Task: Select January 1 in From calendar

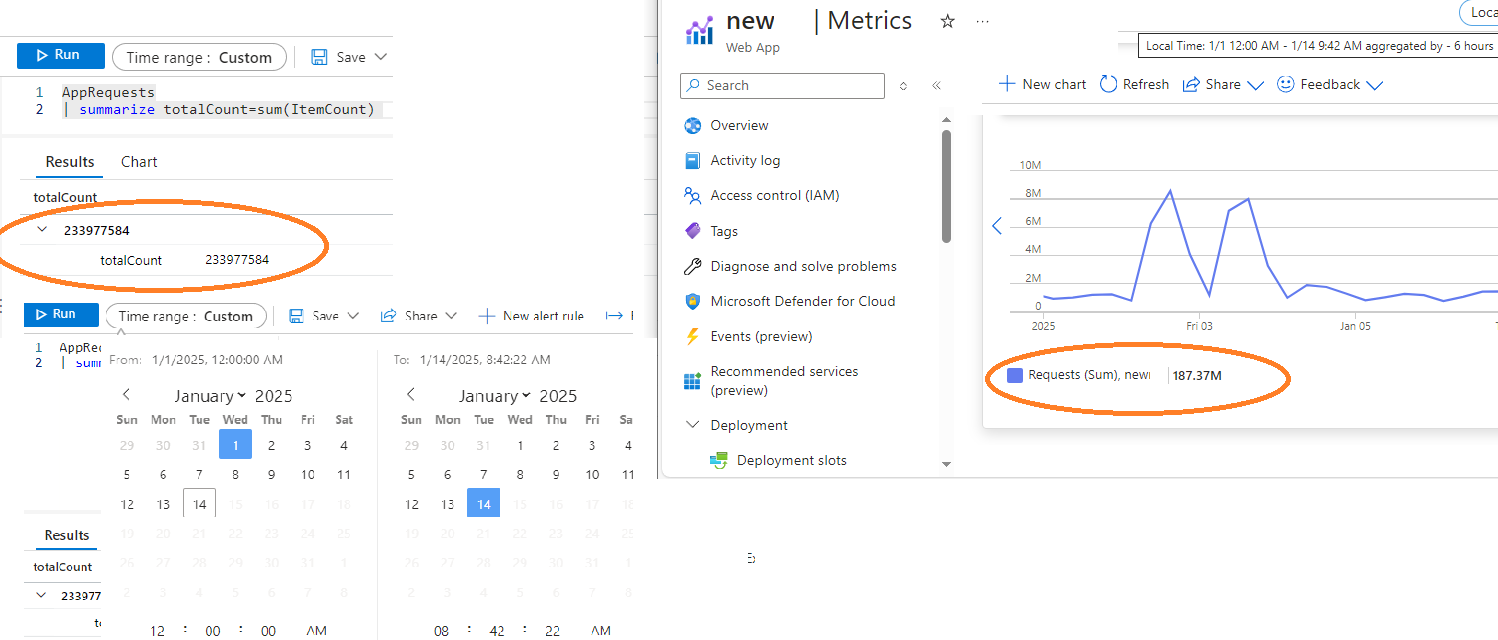Action: pyautogui.click(x=235, y=446)
